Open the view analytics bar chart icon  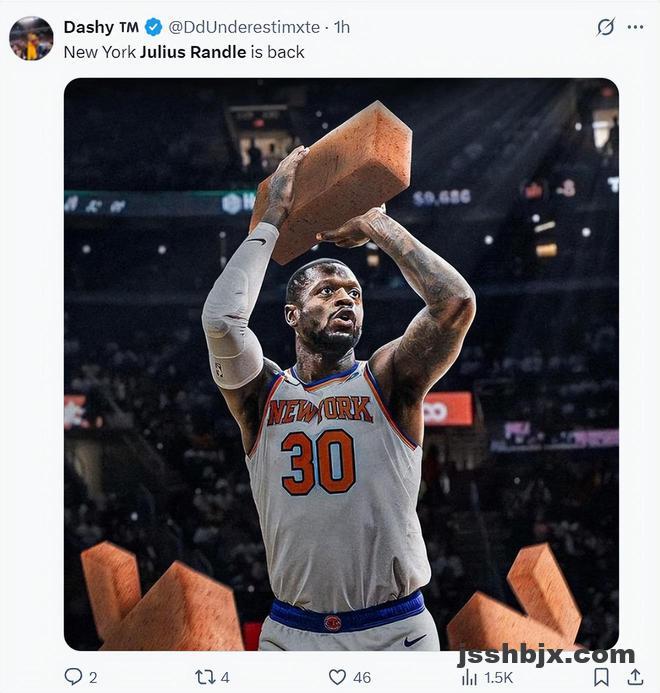tap(469, 678)
